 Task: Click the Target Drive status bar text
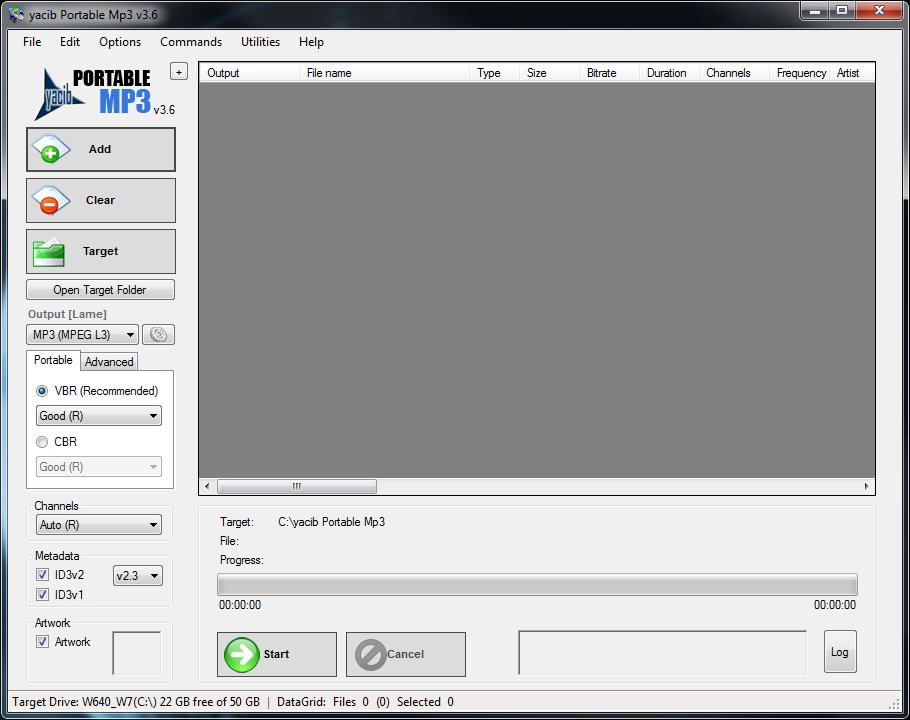[136, 702]
